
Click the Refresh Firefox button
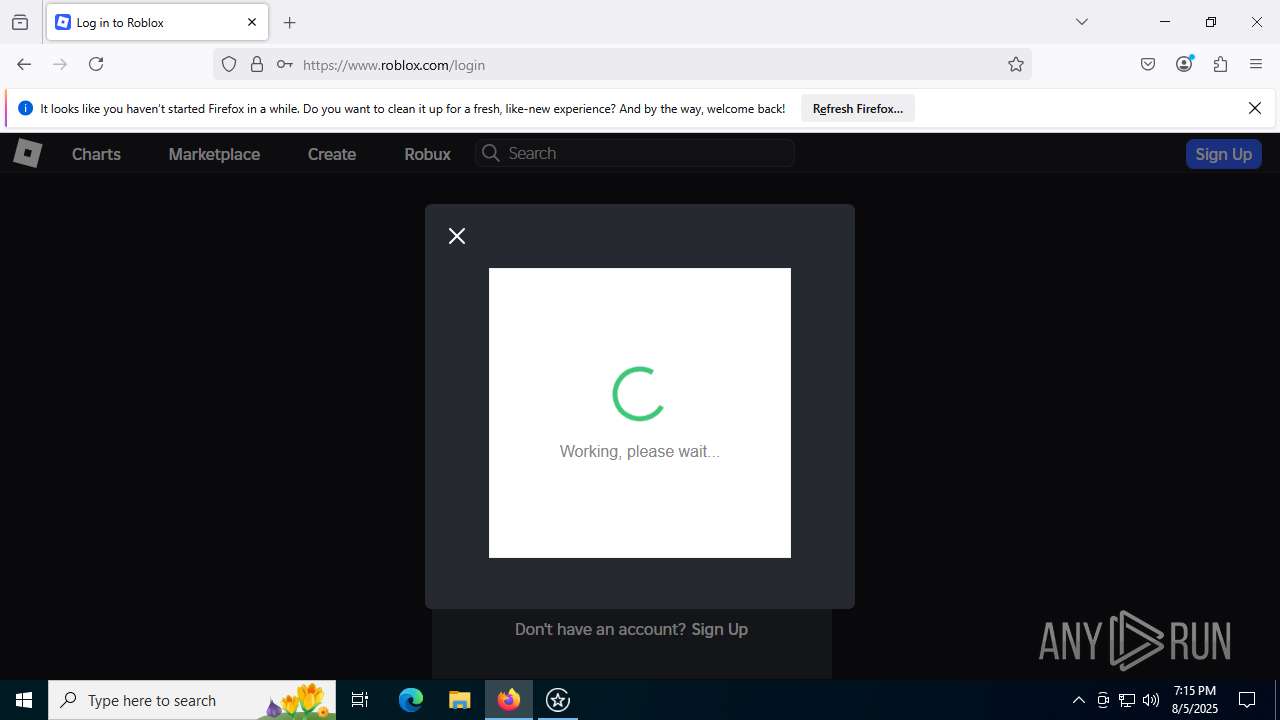(x=858, y=108)
